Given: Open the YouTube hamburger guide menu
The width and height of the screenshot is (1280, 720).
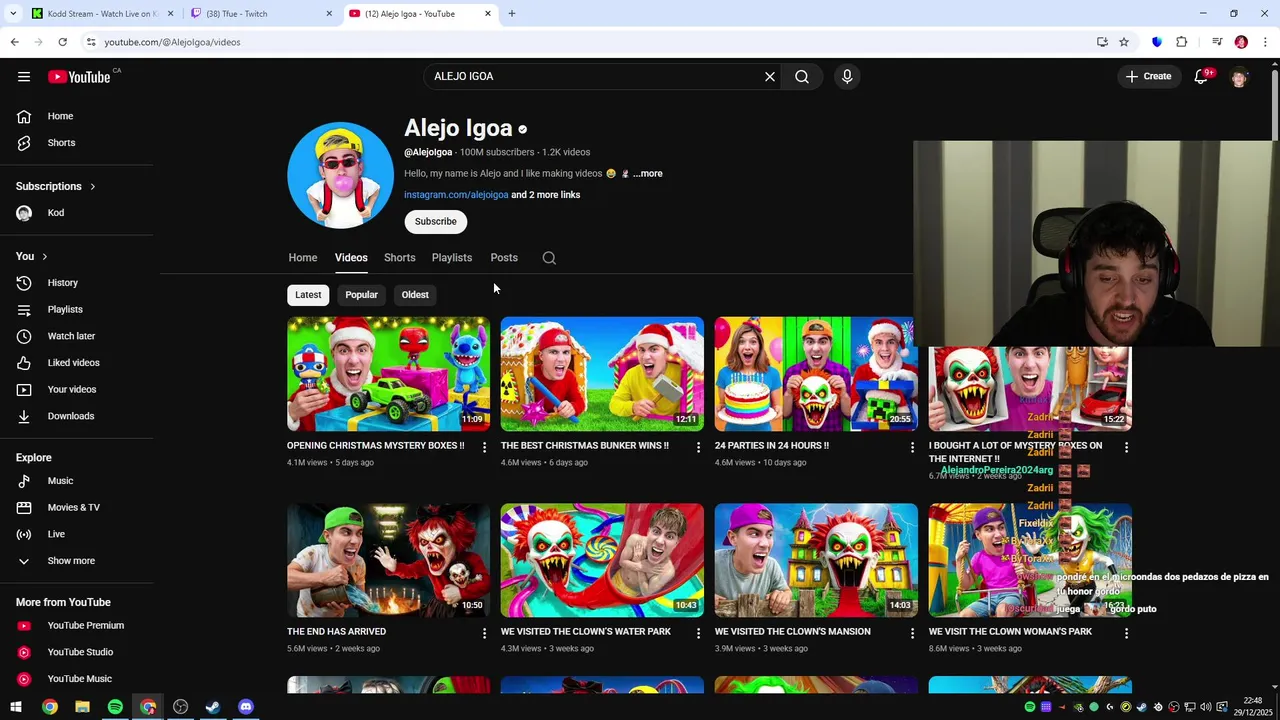Looking at the screenshot, I should point(24,77).
